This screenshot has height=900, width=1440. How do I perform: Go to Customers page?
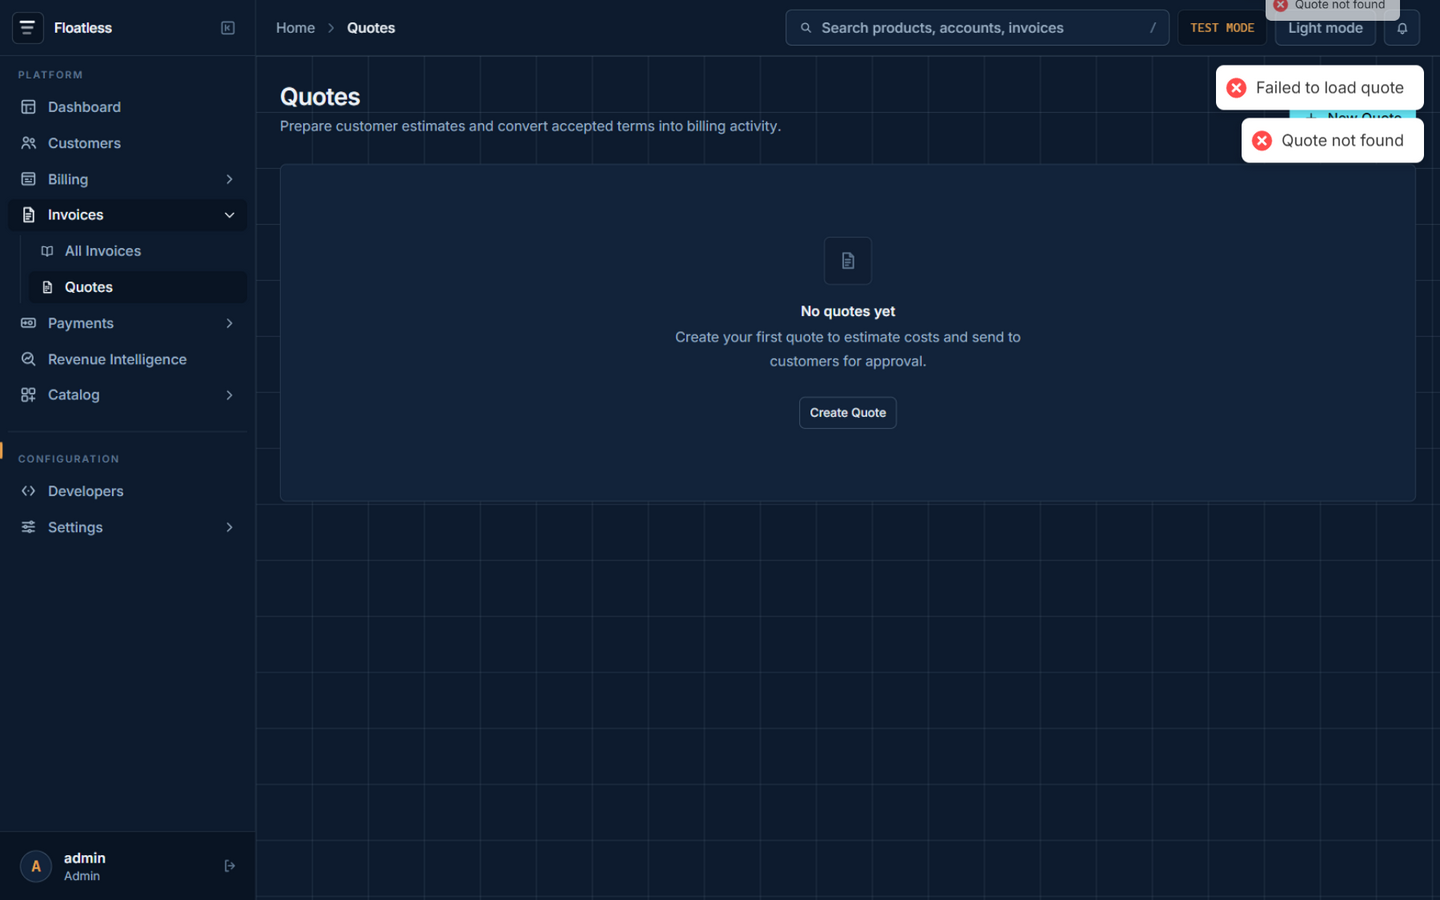(128, 143)
